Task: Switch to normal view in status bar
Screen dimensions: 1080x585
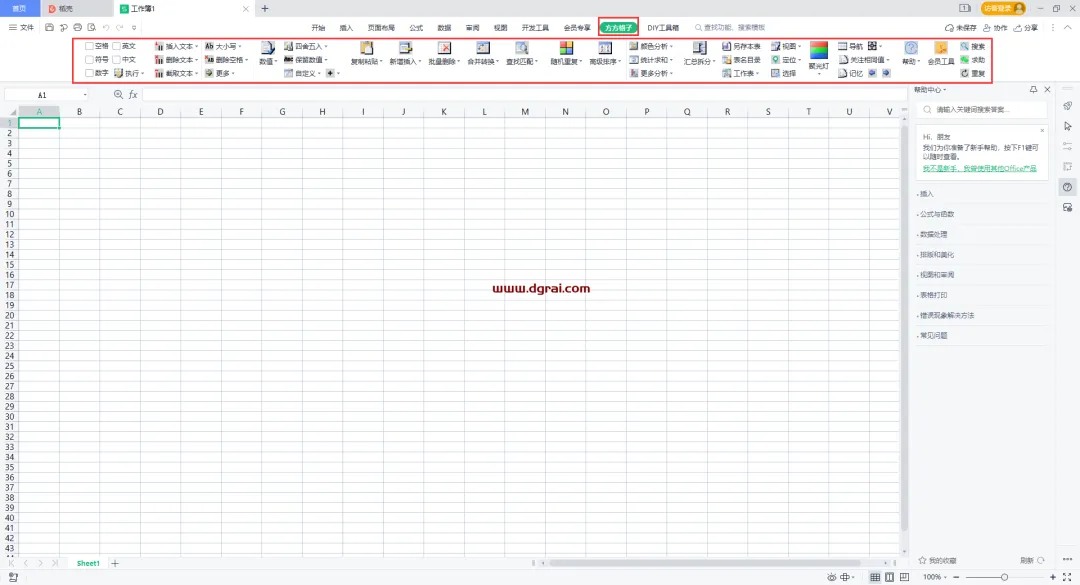Action: coord(875,577)
